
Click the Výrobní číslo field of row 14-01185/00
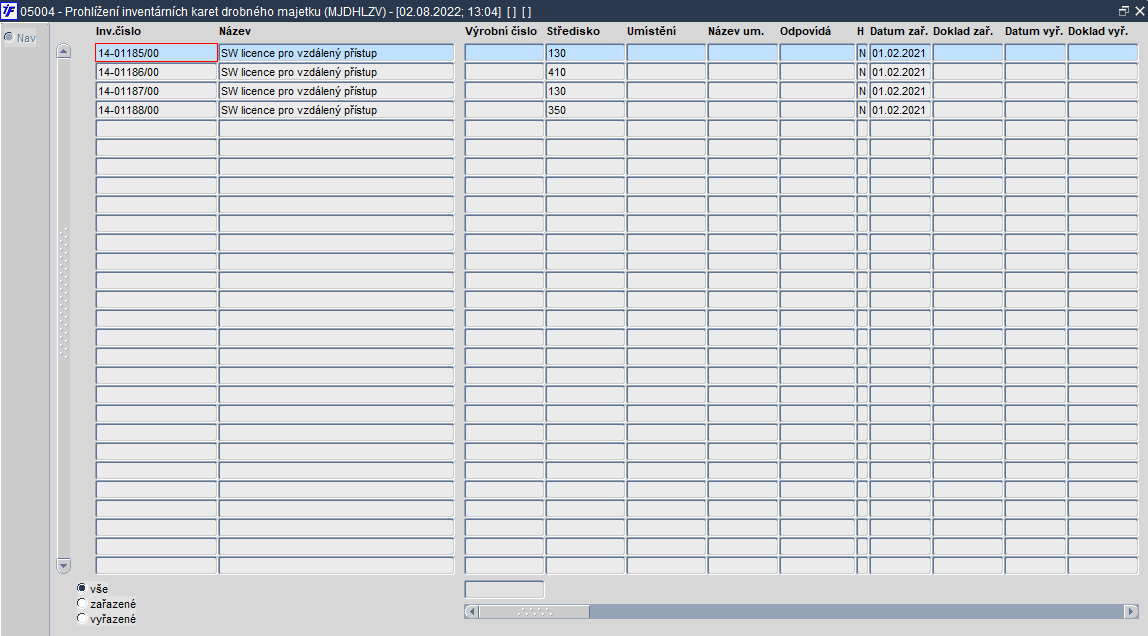coord(504,53)
